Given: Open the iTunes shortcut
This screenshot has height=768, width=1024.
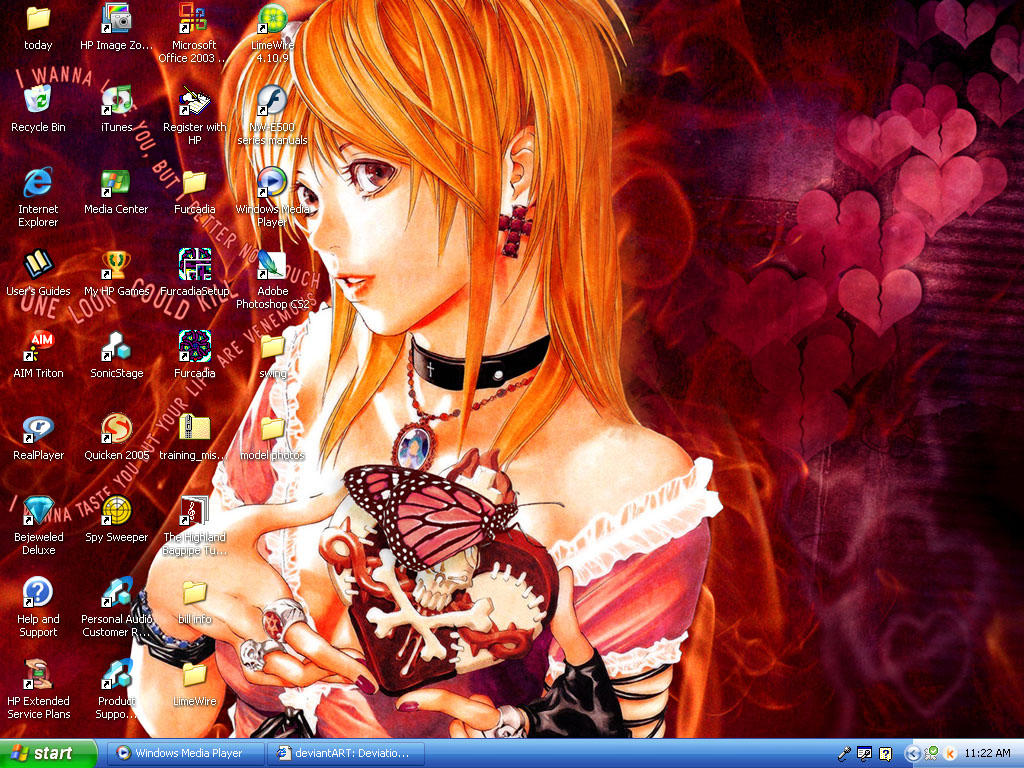Looking at the screenshot, I should 116,101.
